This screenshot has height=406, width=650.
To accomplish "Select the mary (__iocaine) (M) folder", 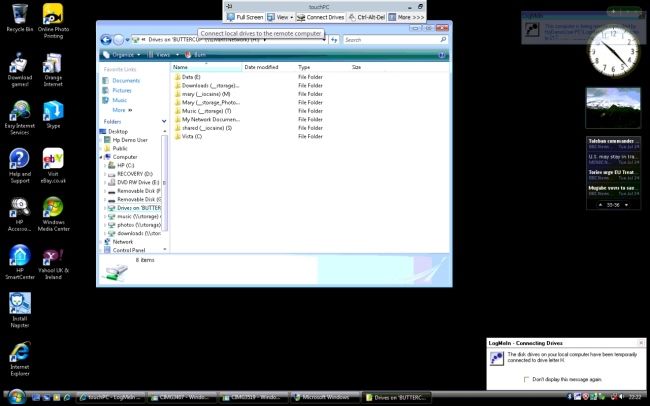I will pyautogui.click(x=202, y=94).
